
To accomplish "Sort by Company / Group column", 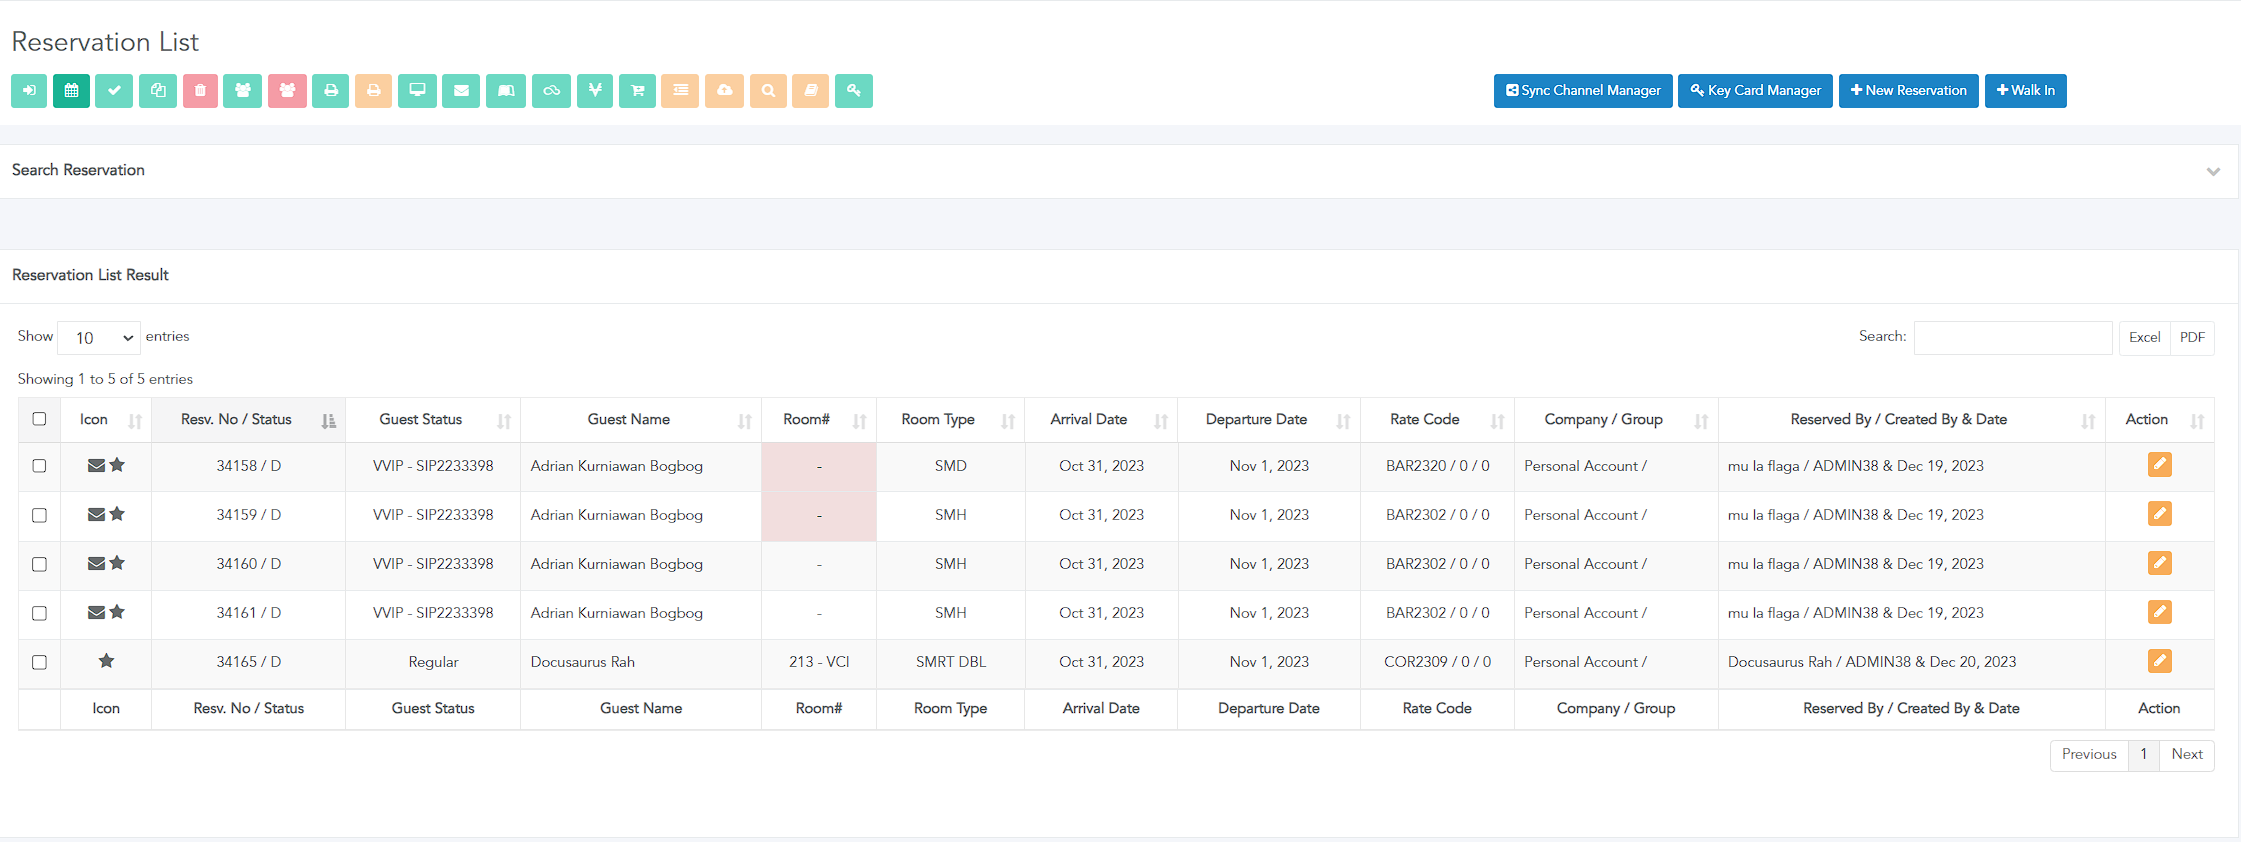I will click(1616, 420).
